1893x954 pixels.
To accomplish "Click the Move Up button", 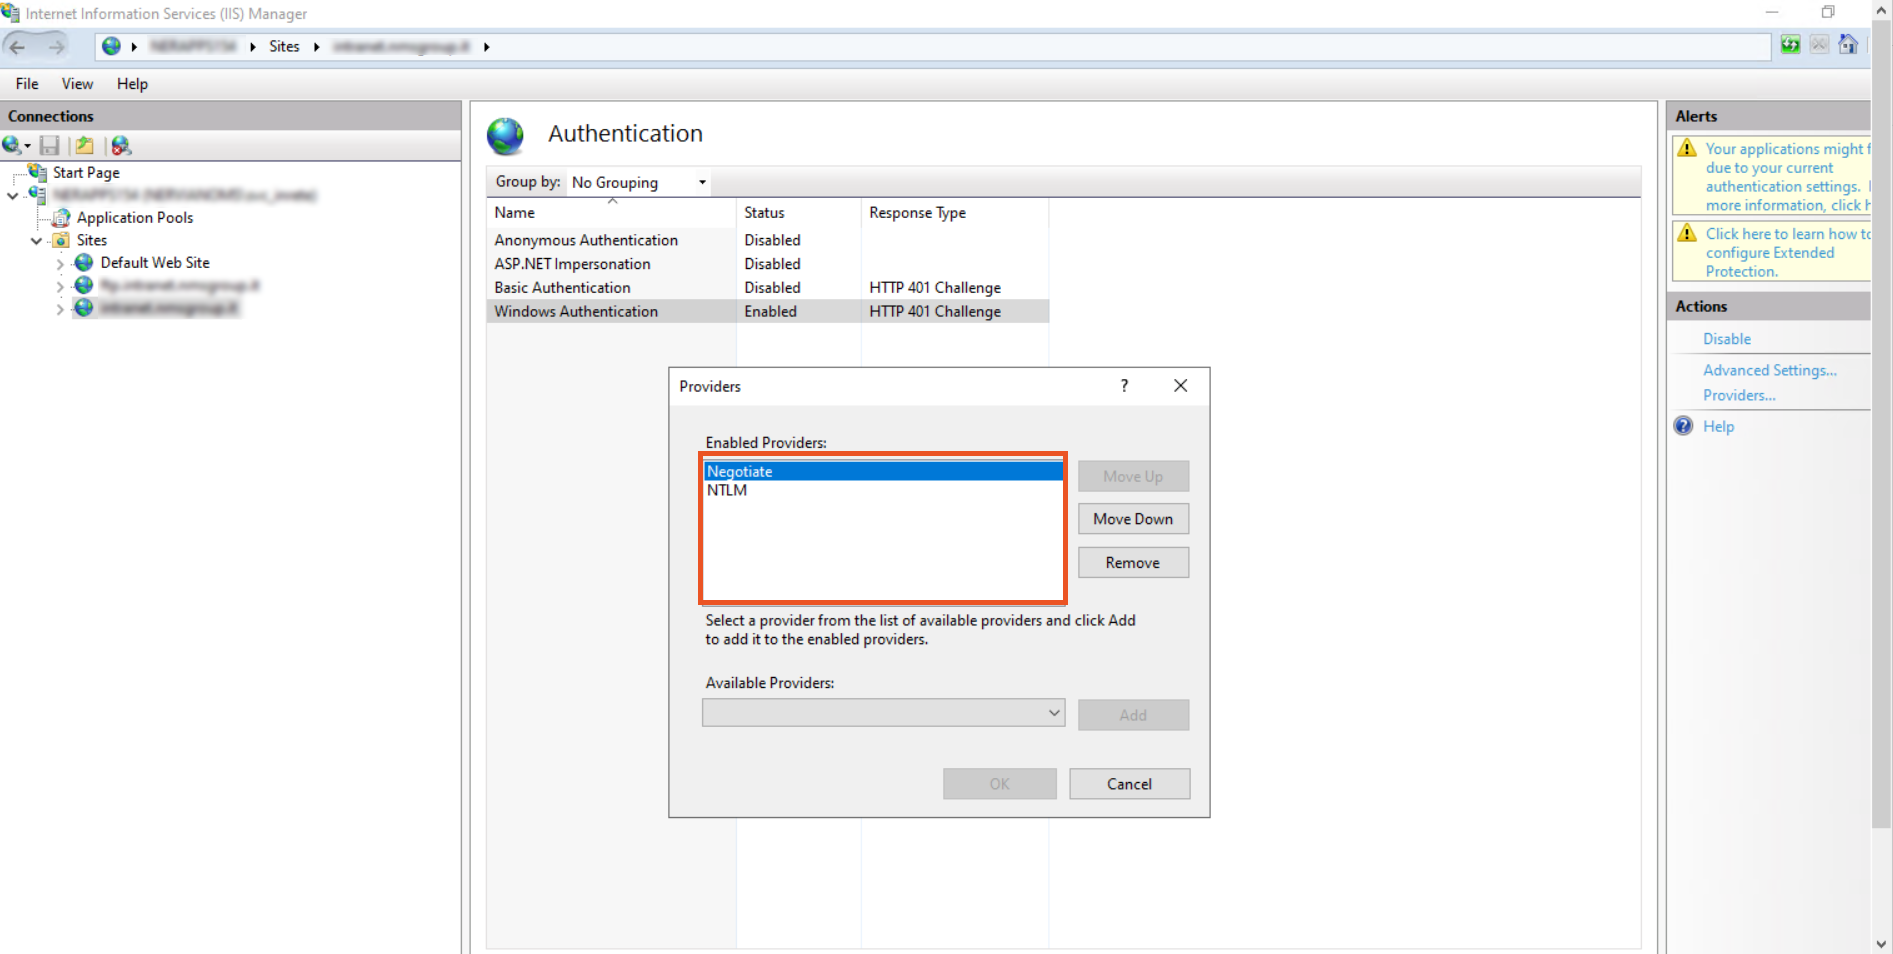I will (1133, 477).
